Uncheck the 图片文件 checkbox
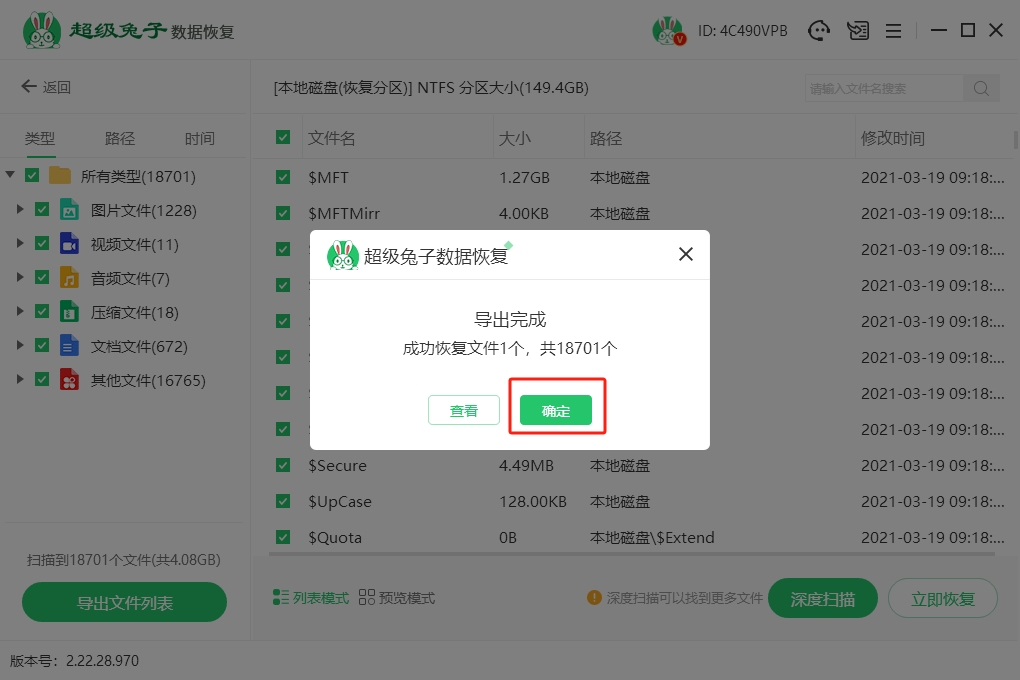 point(42,210)
